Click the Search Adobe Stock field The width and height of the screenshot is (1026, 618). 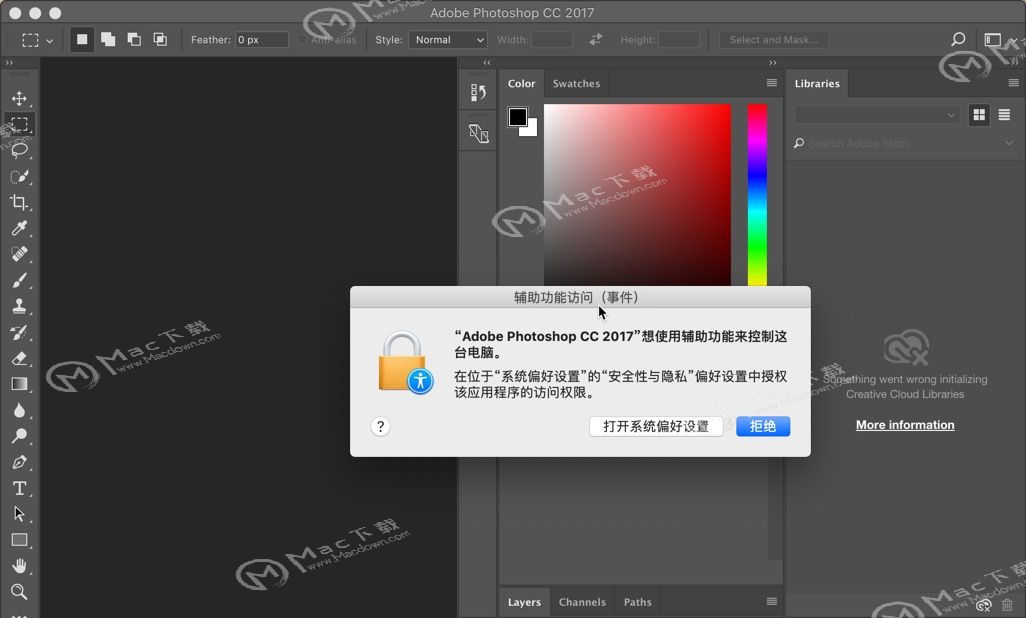click(x=903, y=143)
